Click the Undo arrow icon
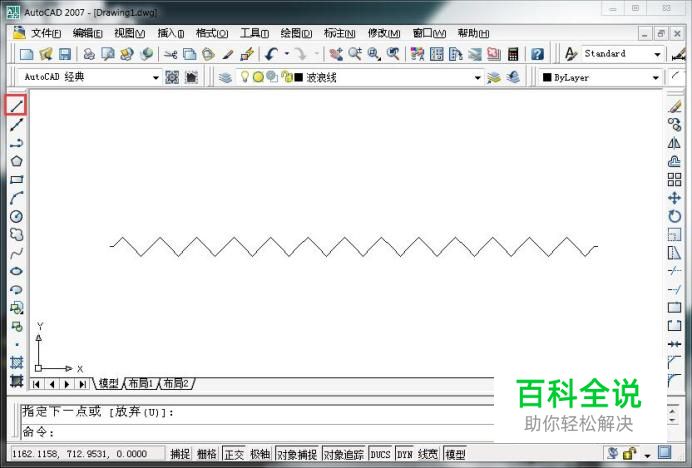The width and height of the screenshot is (692, 468). click(x=271, y=54)
